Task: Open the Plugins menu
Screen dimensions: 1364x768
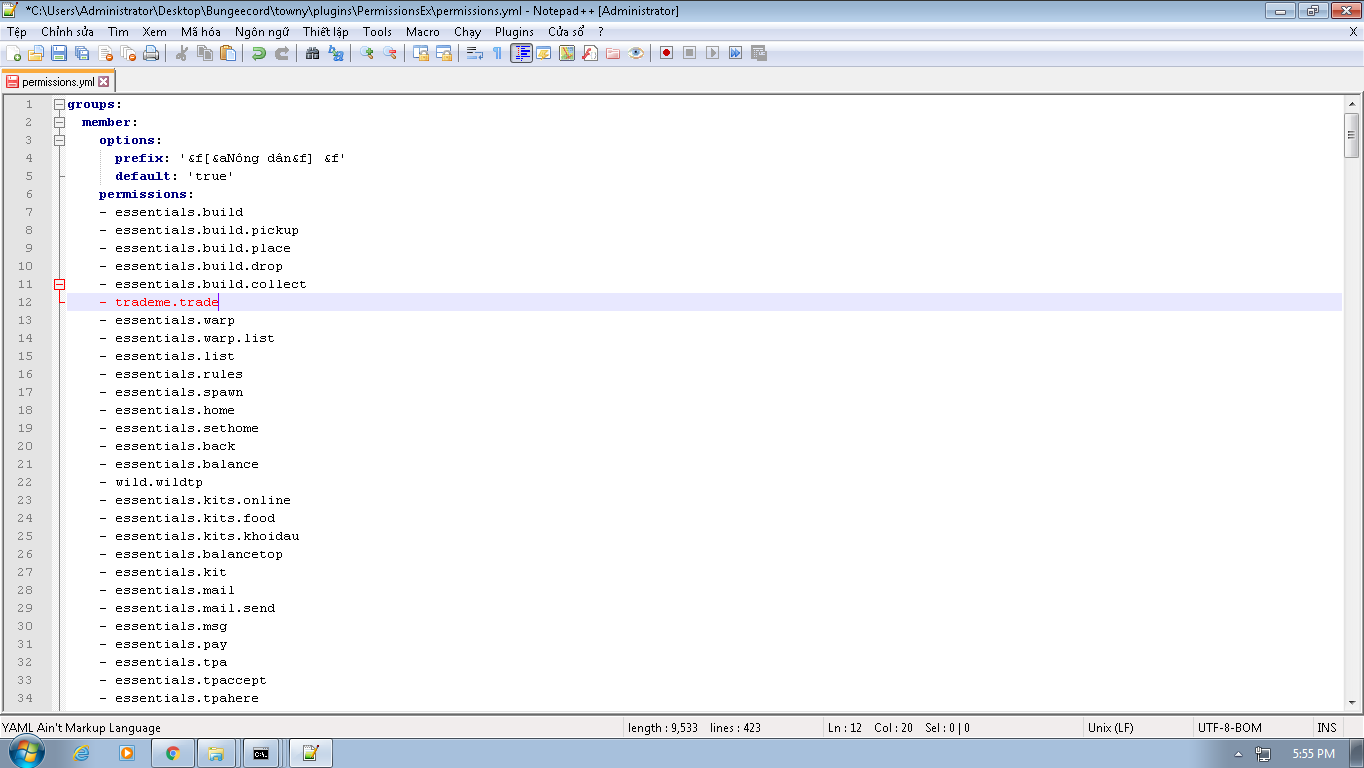Action: [x=514, y=32]
